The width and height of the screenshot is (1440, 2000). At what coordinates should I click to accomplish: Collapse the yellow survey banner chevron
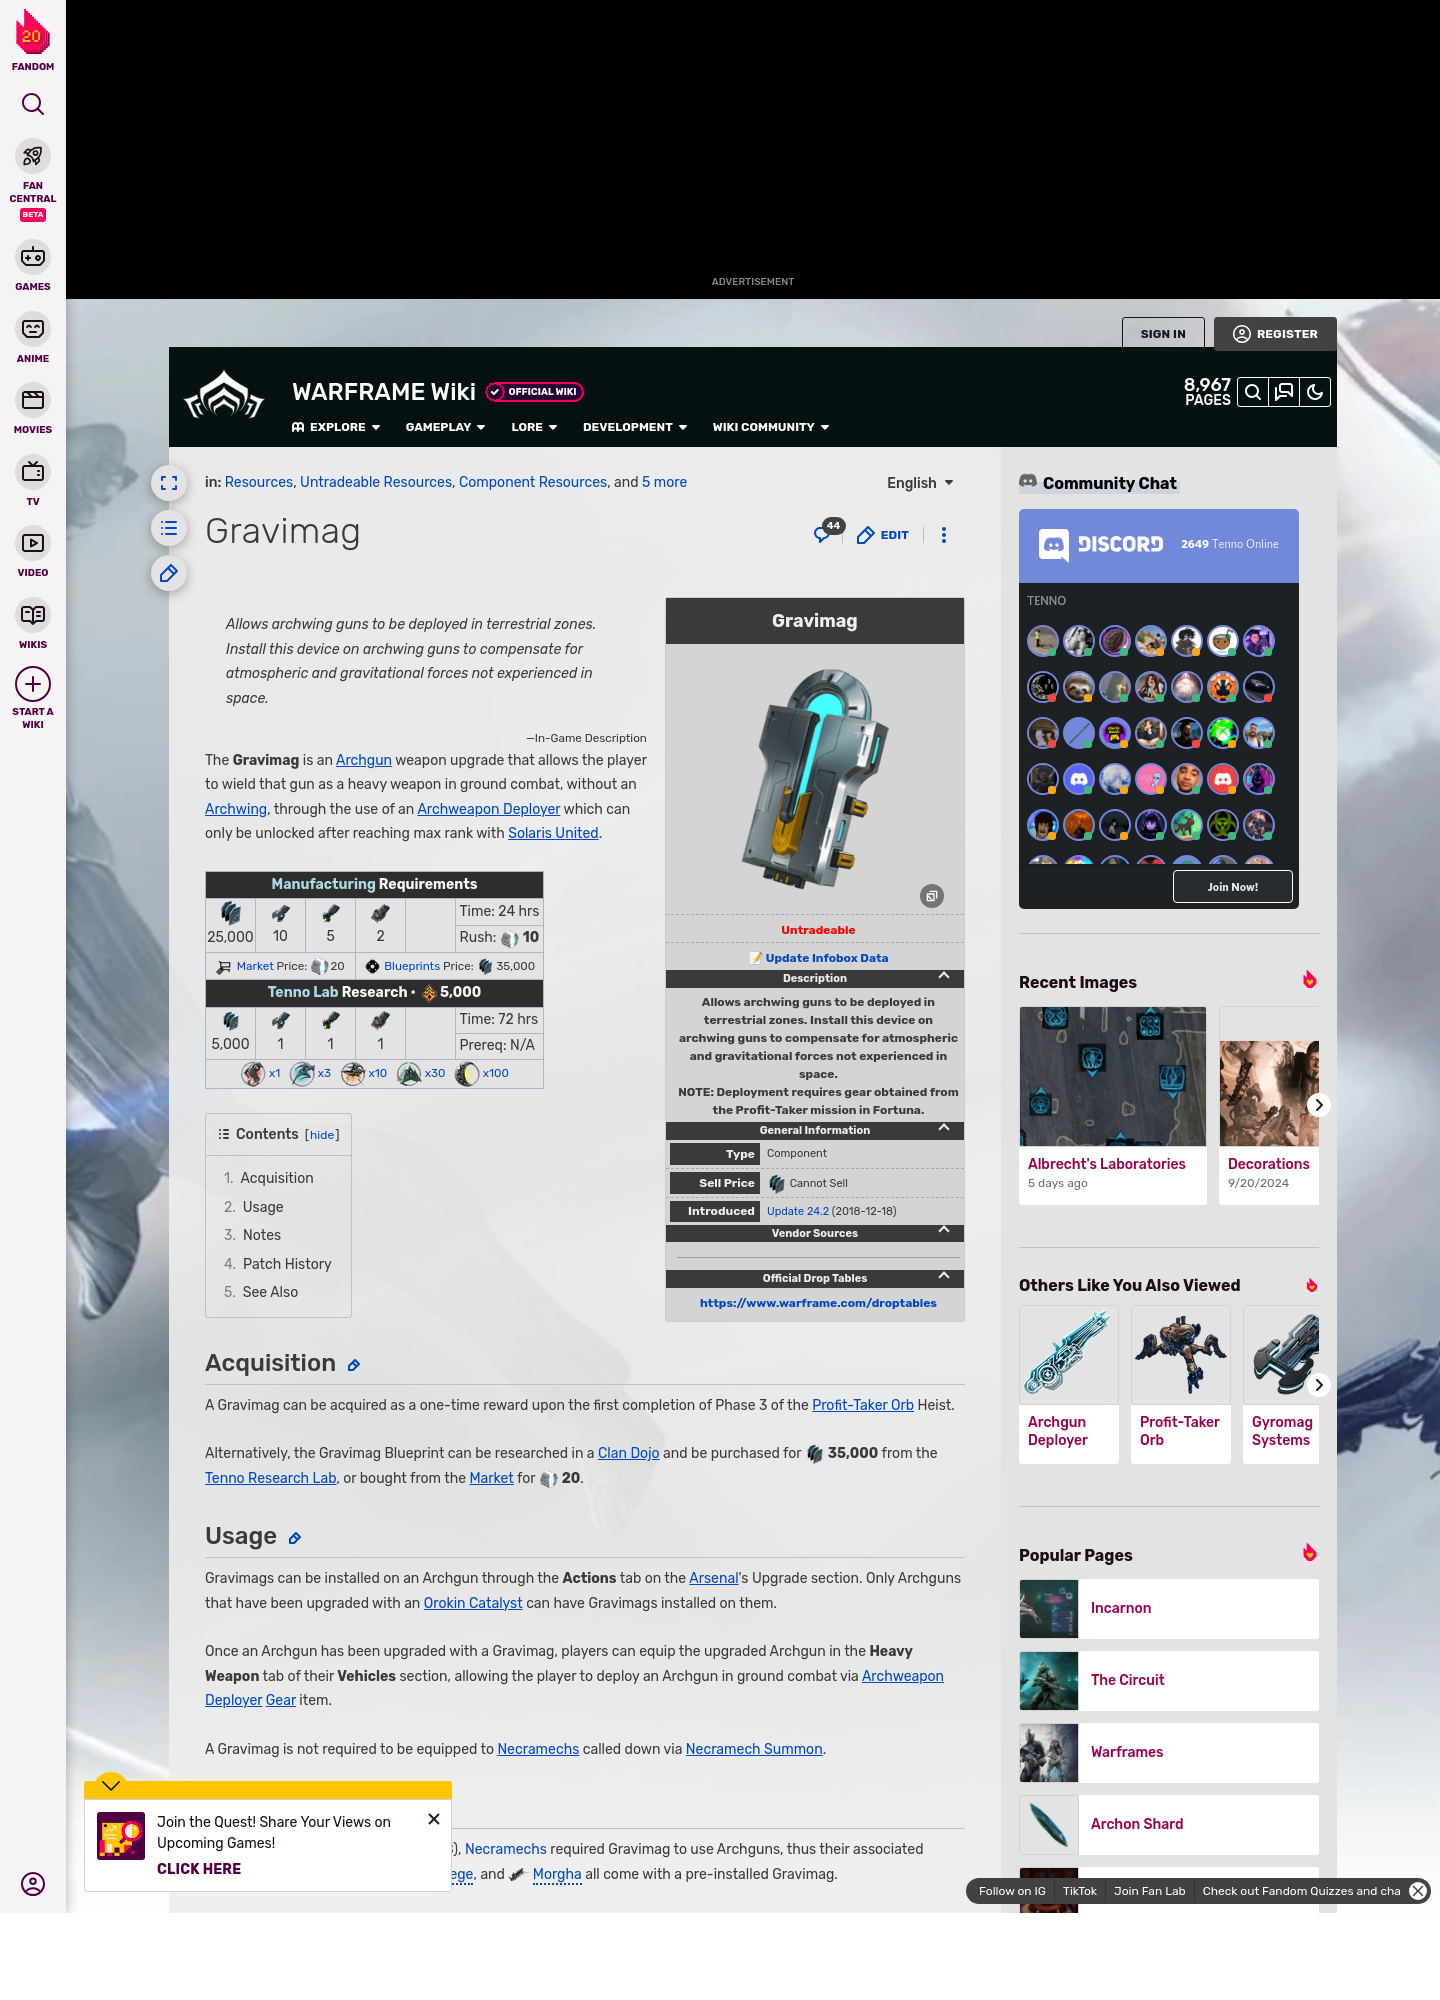coord(111,1784)
